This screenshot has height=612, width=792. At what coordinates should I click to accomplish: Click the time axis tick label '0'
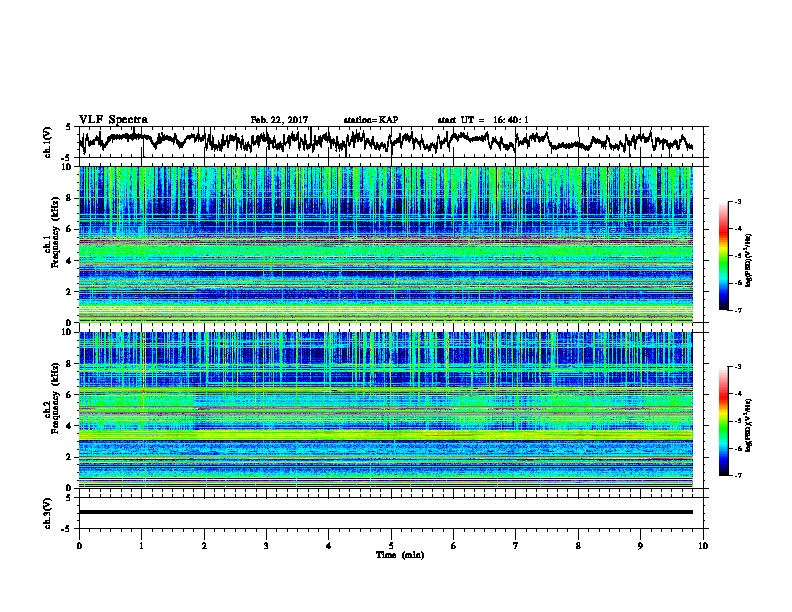click(79, 546)
